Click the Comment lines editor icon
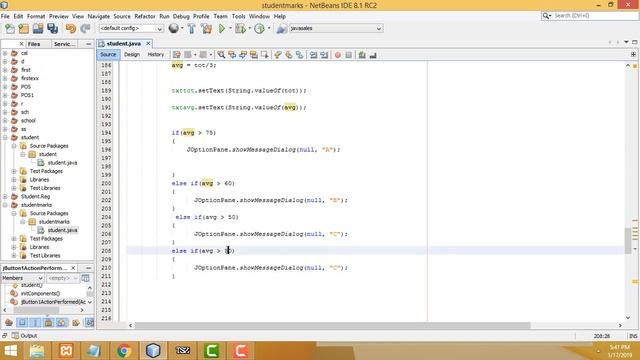640x360 pixels. click(362, 55)
